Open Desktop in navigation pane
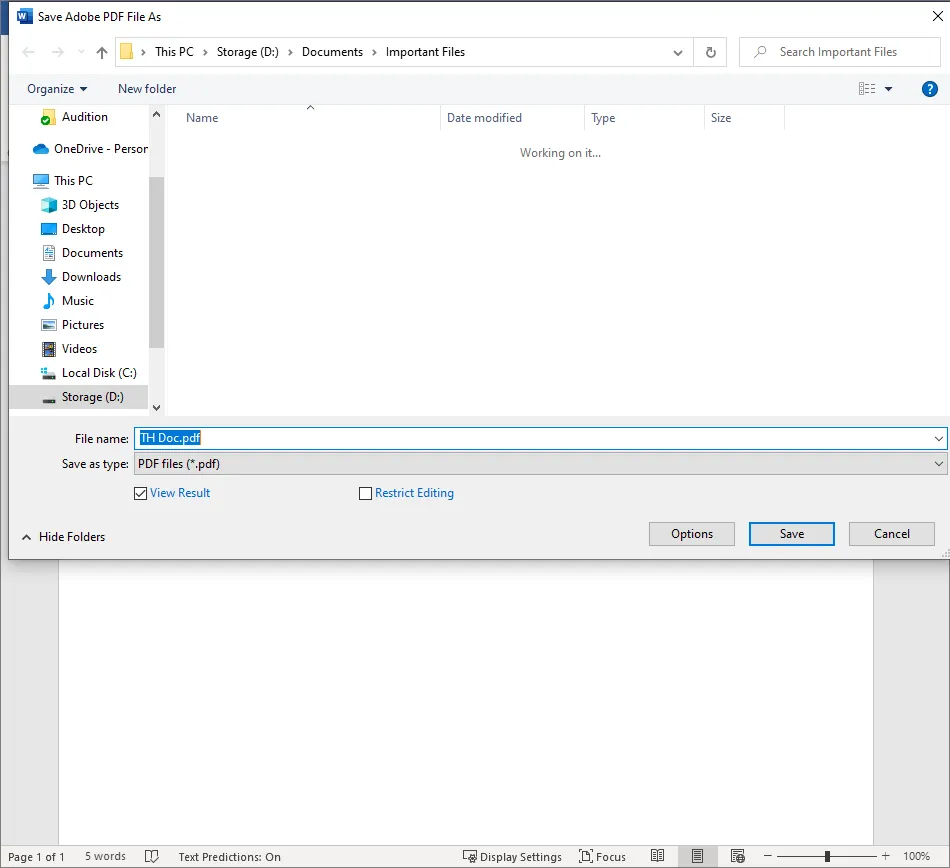The height and width of the screenshot is (868, 950). [73, 229]
